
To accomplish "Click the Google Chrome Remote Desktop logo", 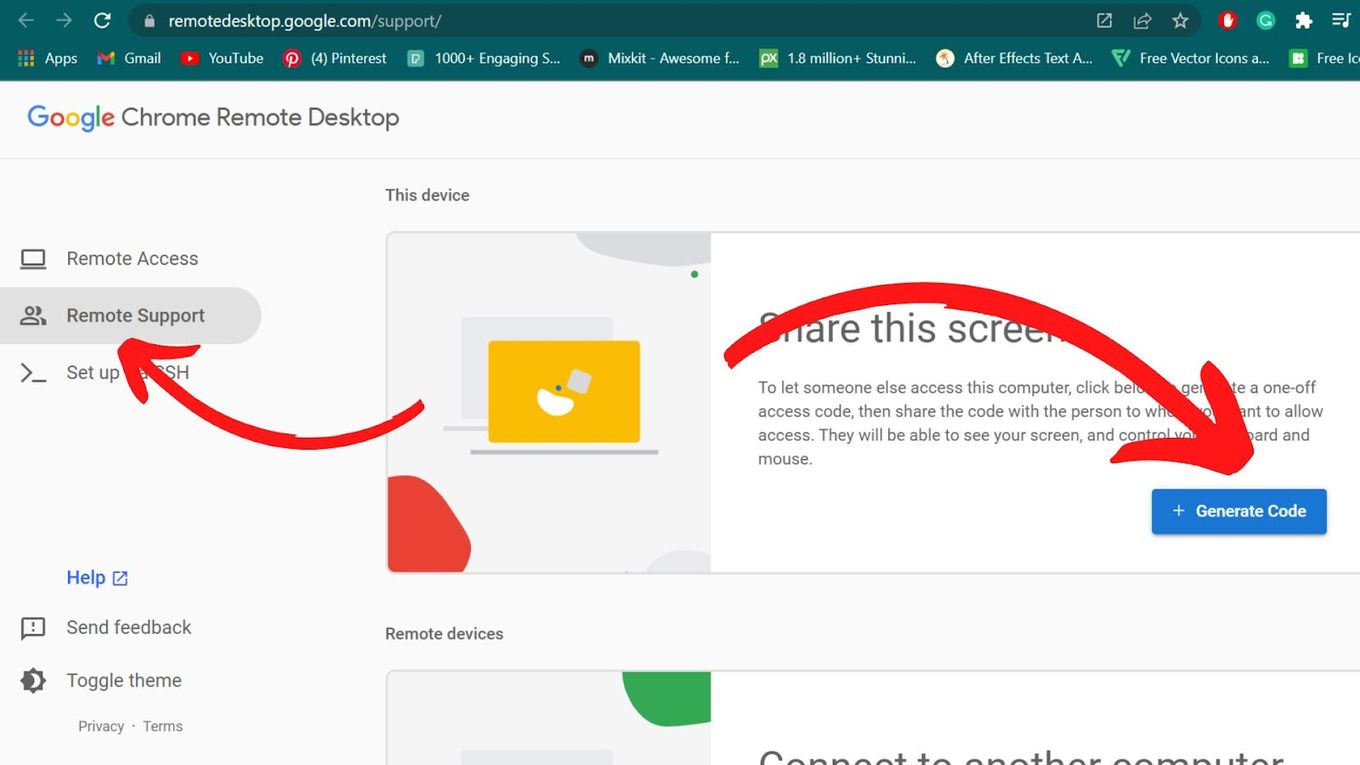I will (213, 118).
